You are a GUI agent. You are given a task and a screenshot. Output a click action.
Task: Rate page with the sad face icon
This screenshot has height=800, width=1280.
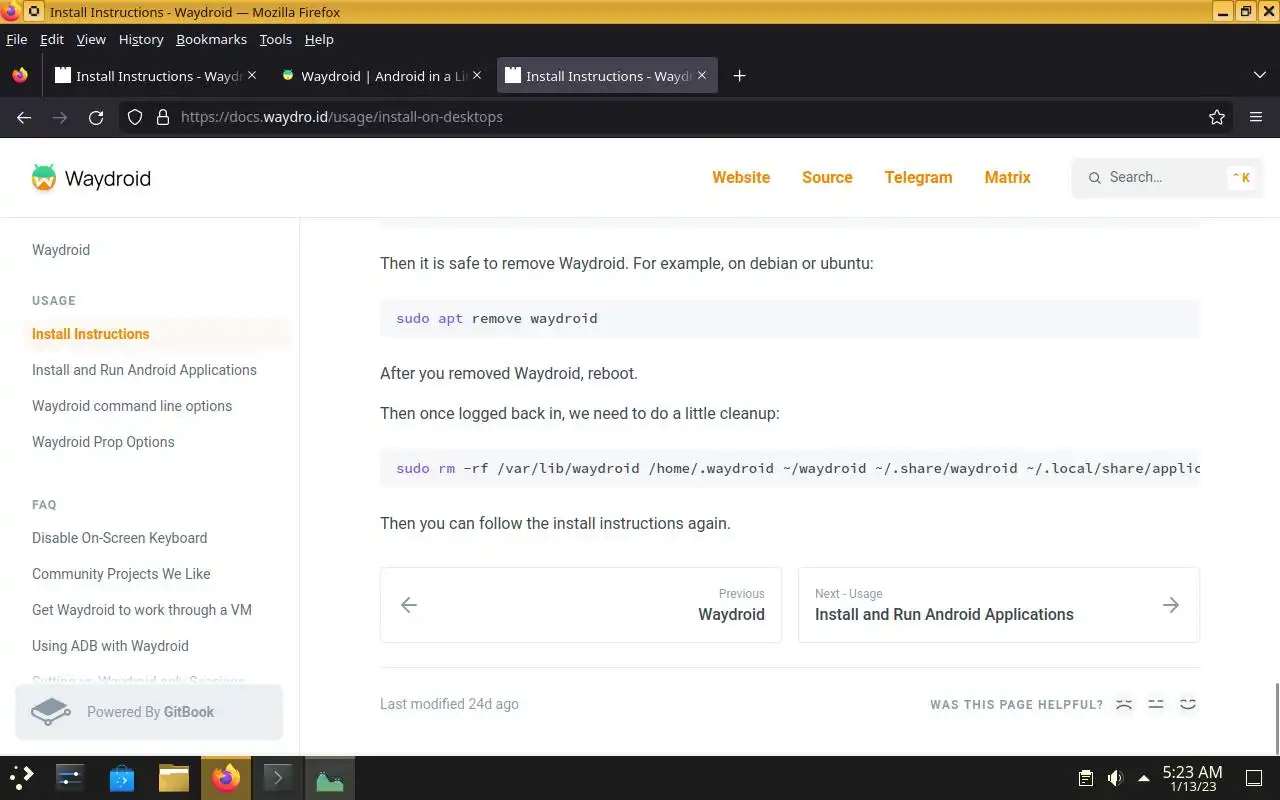[x=1124, y=704]
